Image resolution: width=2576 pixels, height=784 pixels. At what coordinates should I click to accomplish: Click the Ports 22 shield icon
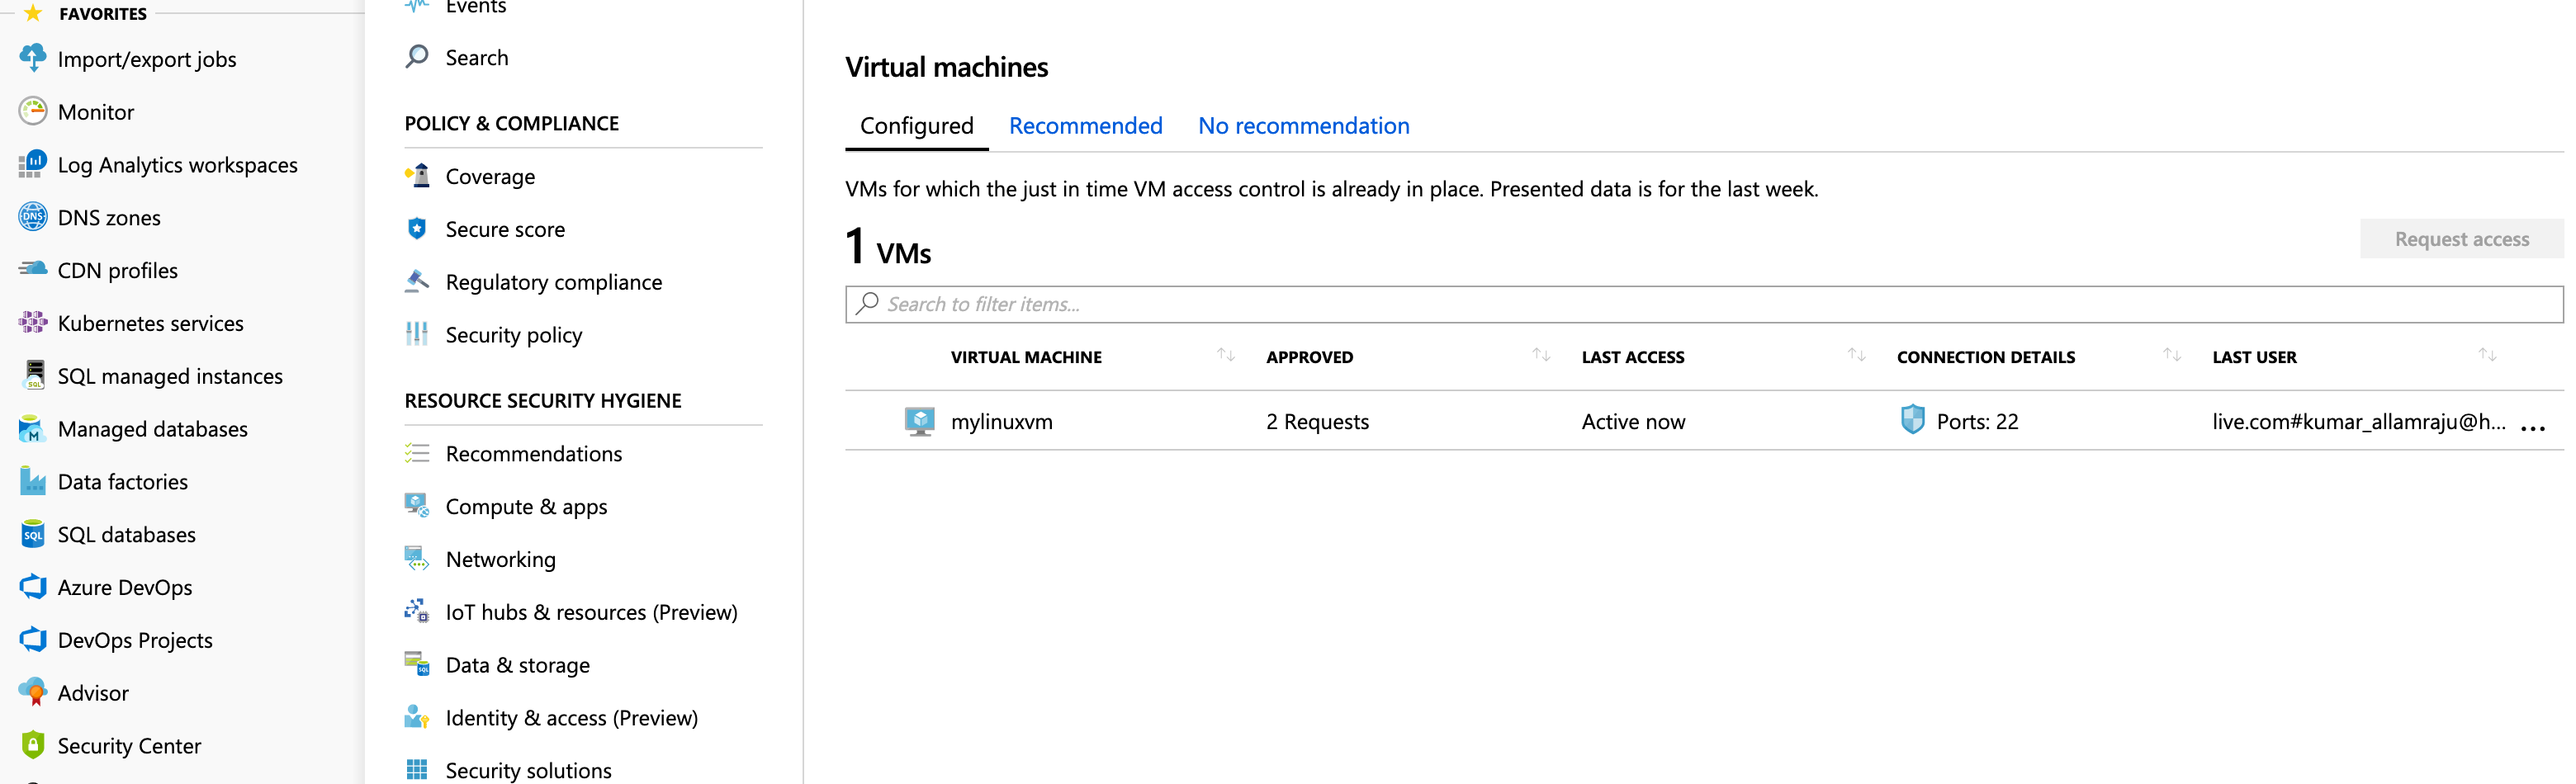(1912, 420)
